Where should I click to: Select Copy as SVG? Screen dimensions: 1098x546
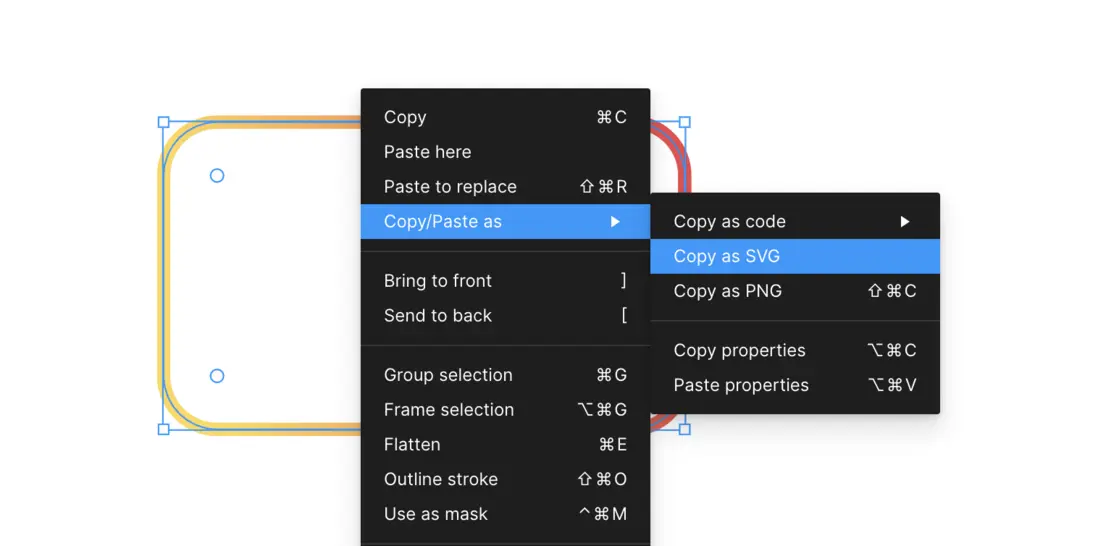[x=727, y=257]
